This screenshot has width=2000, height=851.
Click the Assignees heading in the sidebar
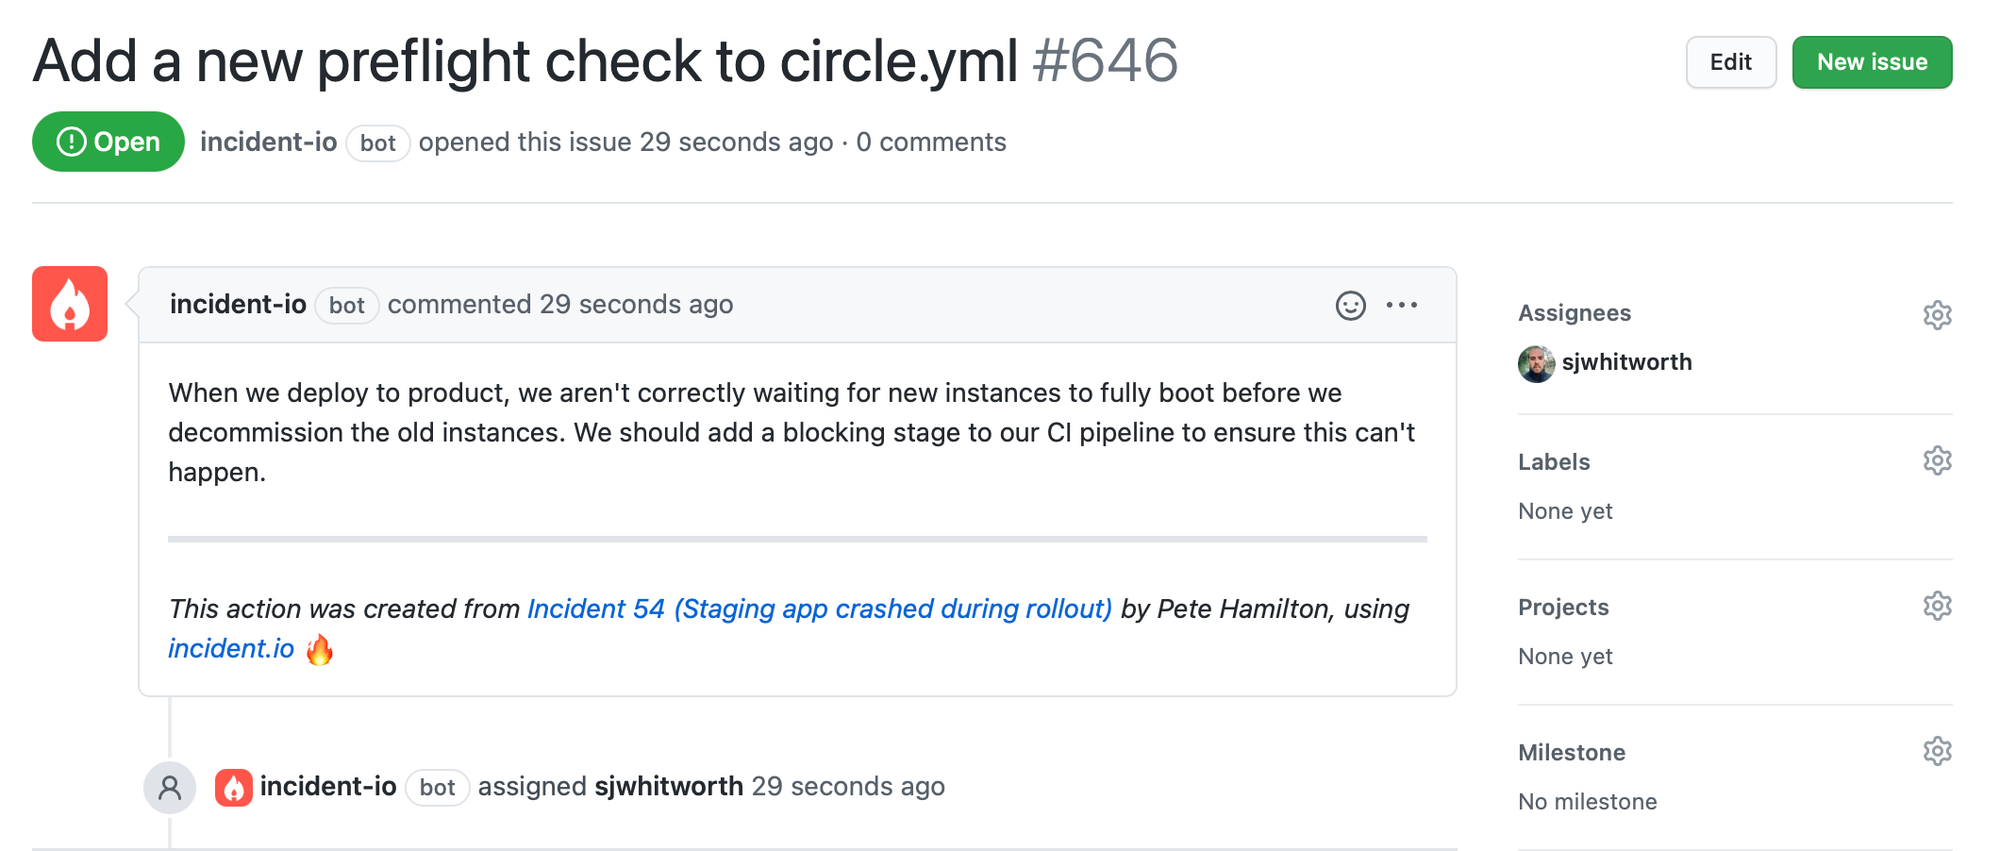tap(1574, 313)
